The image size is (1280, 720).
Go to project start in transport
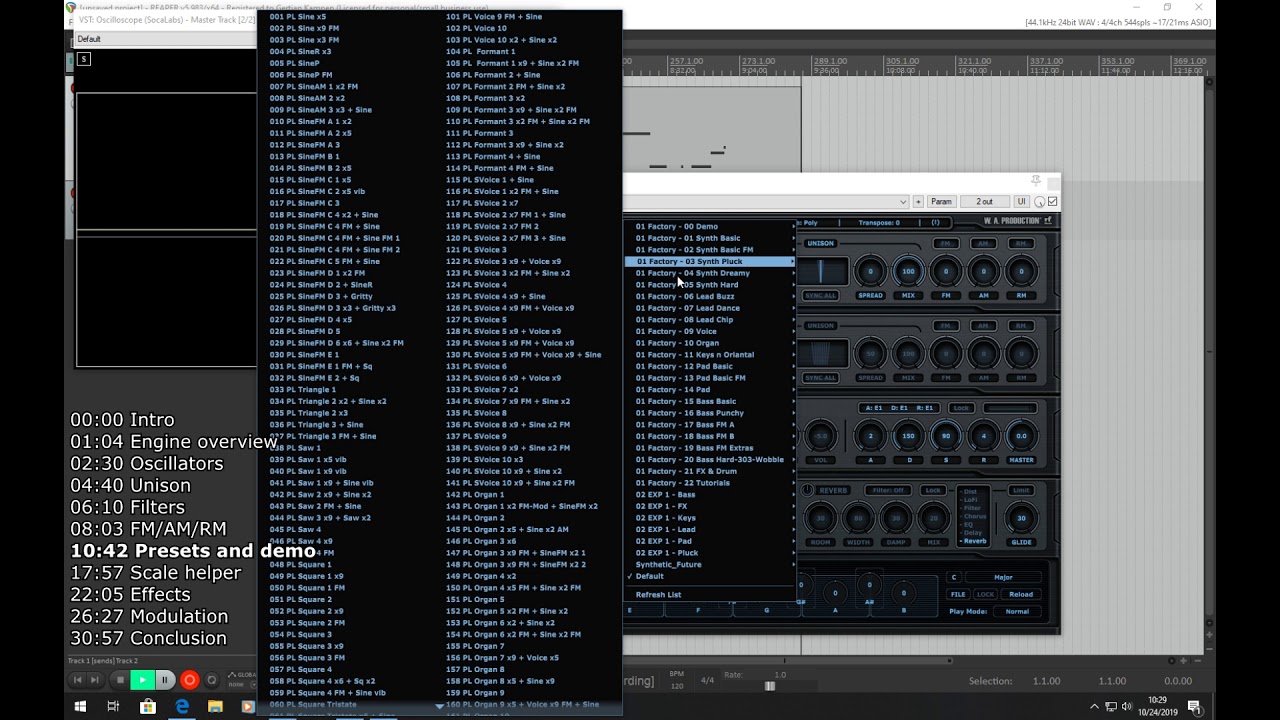tap(77, 680)
